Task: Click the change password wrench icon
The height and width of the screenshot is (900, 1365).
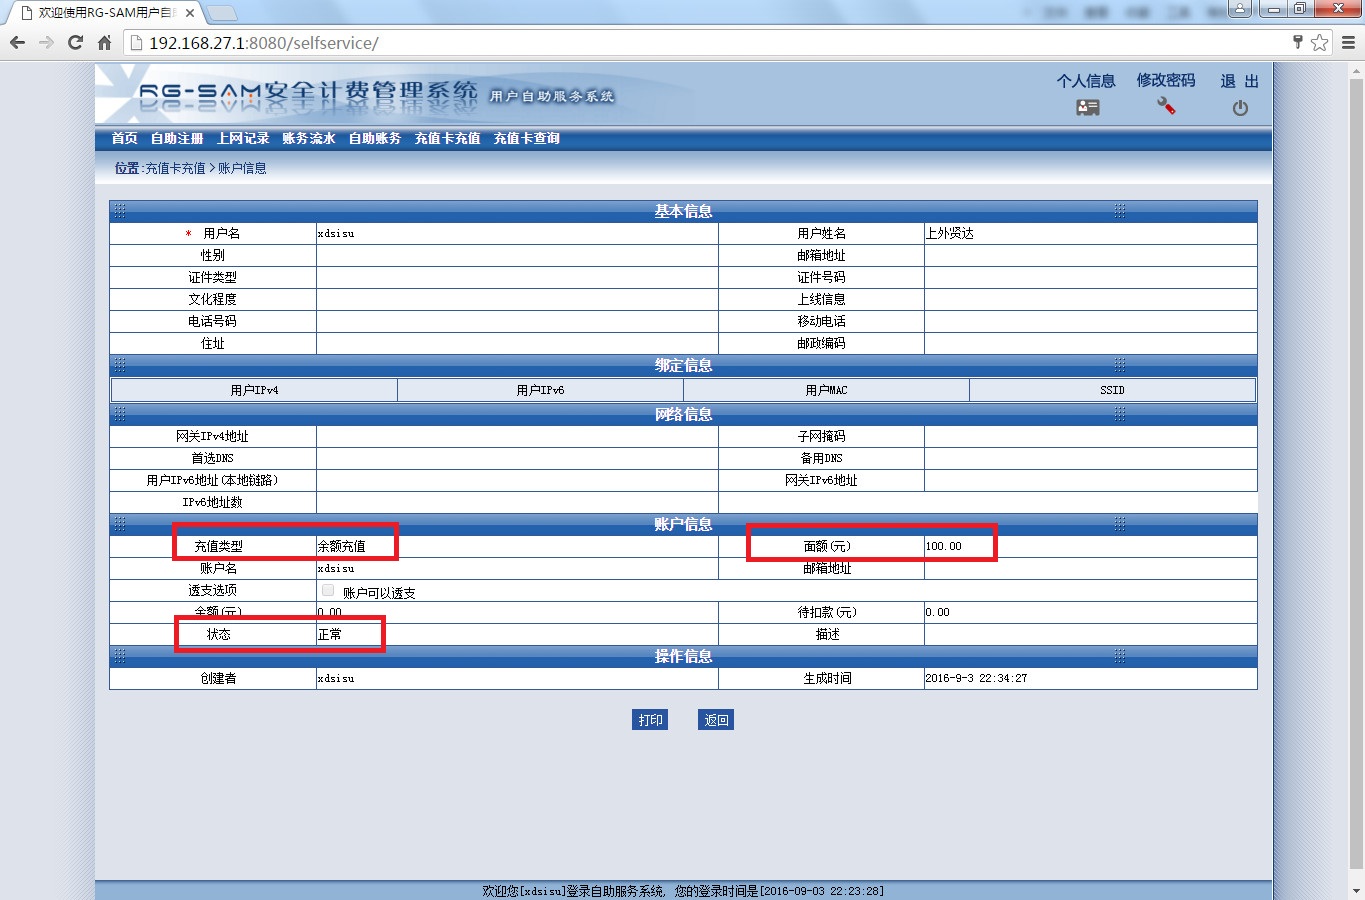Action: [1165, 106]
